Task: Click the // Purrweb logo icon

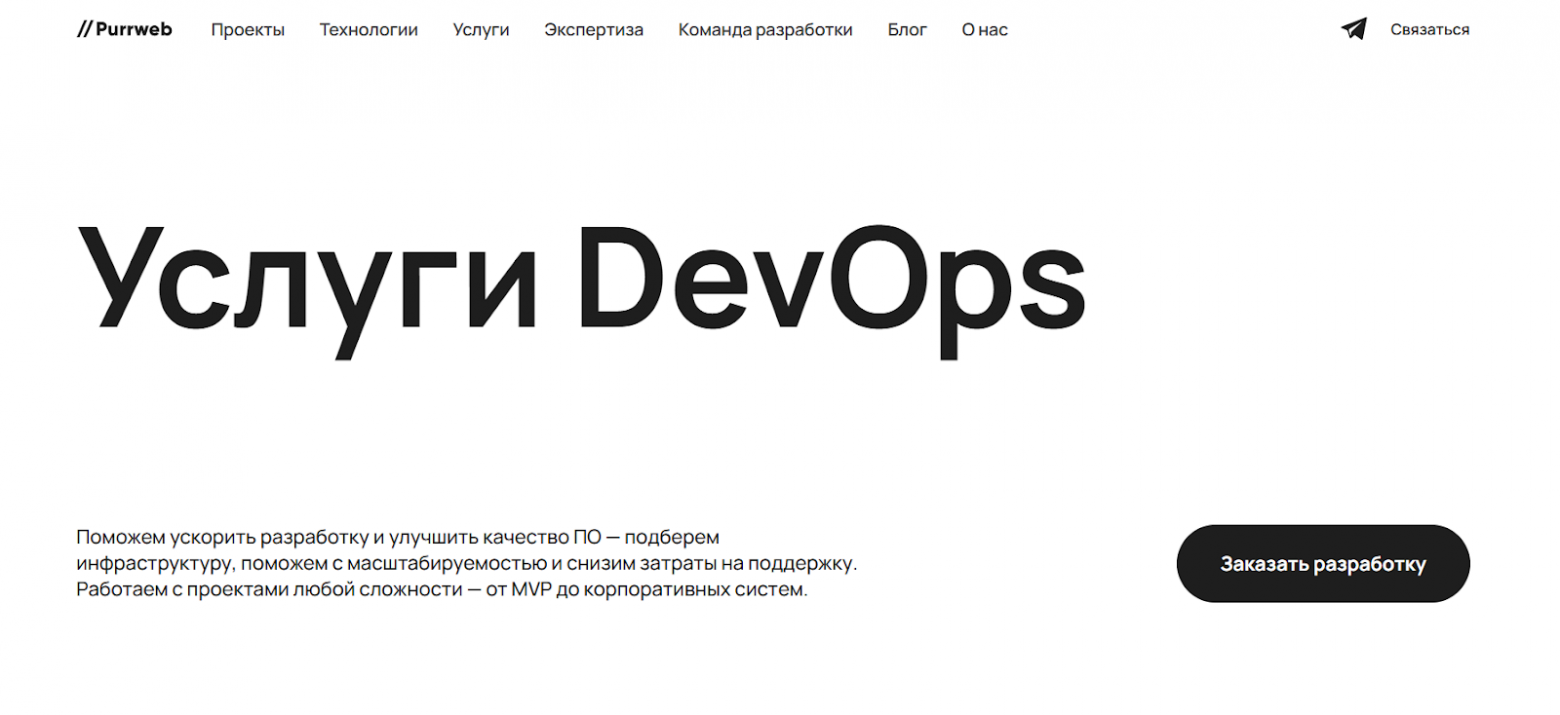Action: (x=88, y=29)
